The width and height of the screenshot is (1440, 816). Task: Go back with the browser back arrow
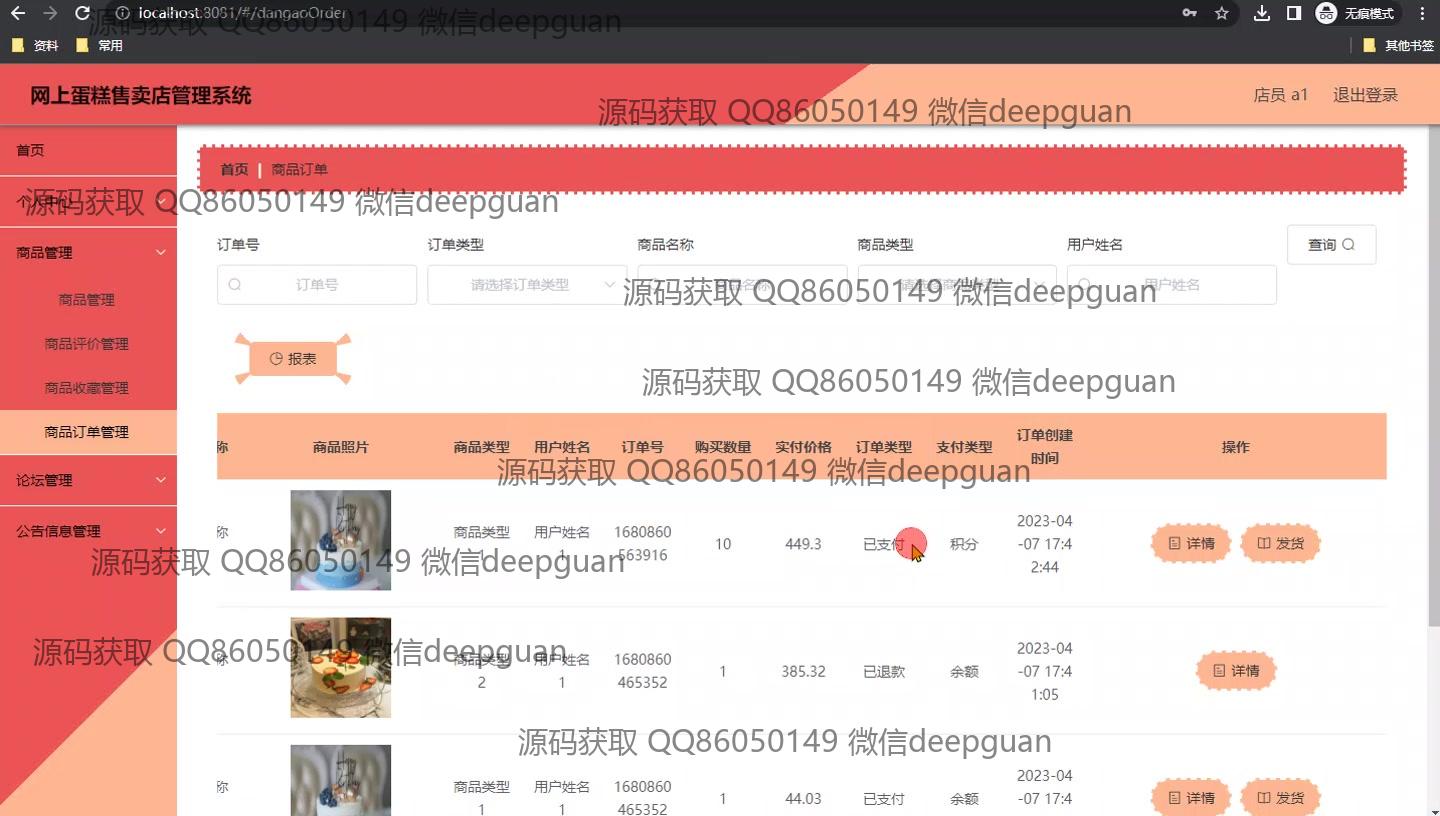(17, 13)
